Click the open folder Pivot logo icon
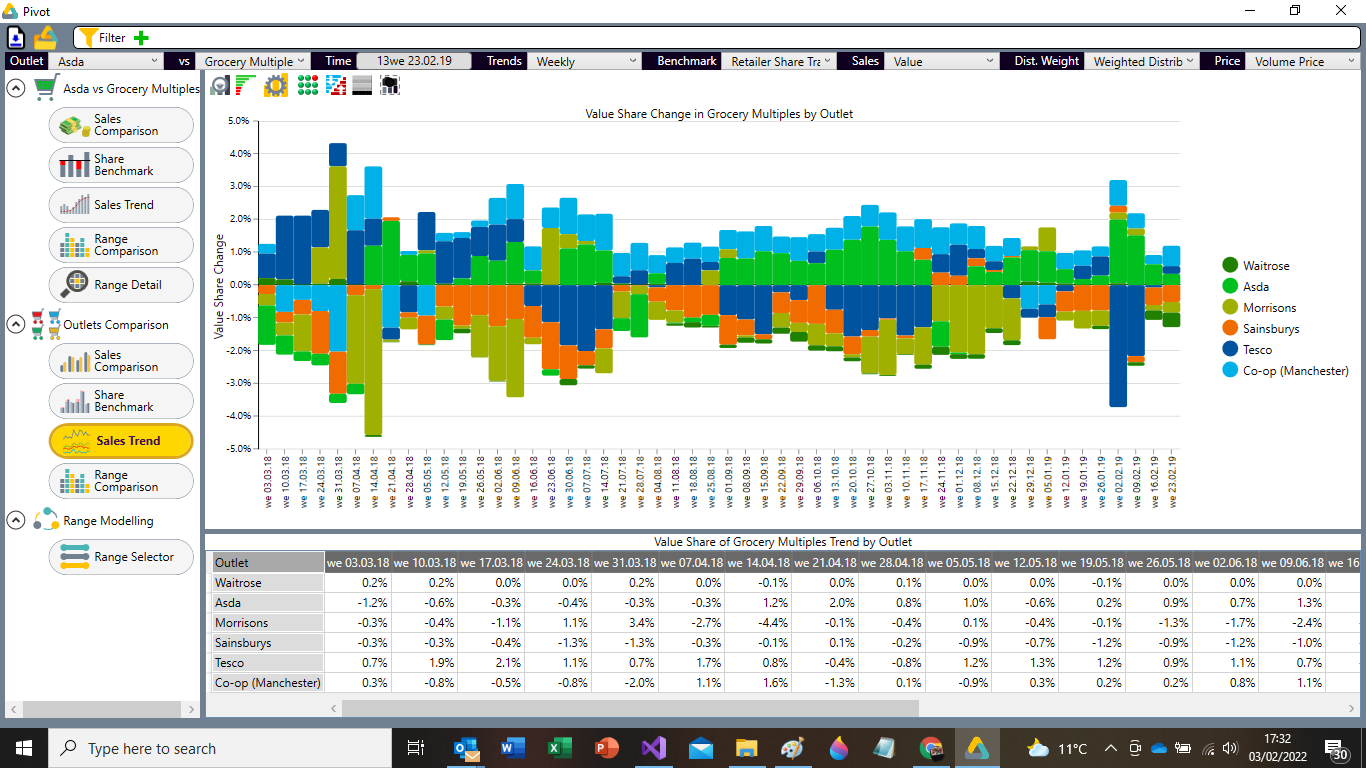 pos(46,37)
